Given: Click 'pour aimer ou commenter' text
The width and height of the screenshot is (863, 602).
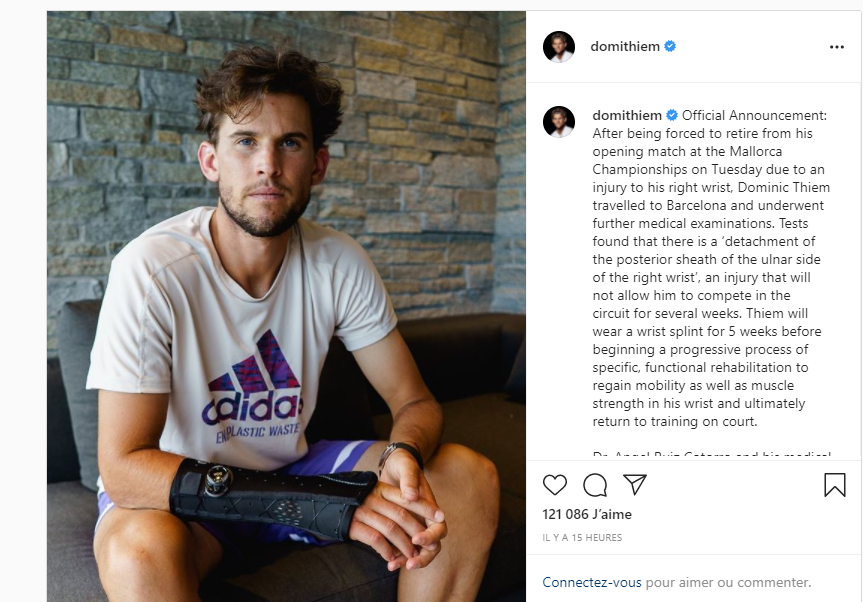Looking at the screenshot, I should (728, 582).
